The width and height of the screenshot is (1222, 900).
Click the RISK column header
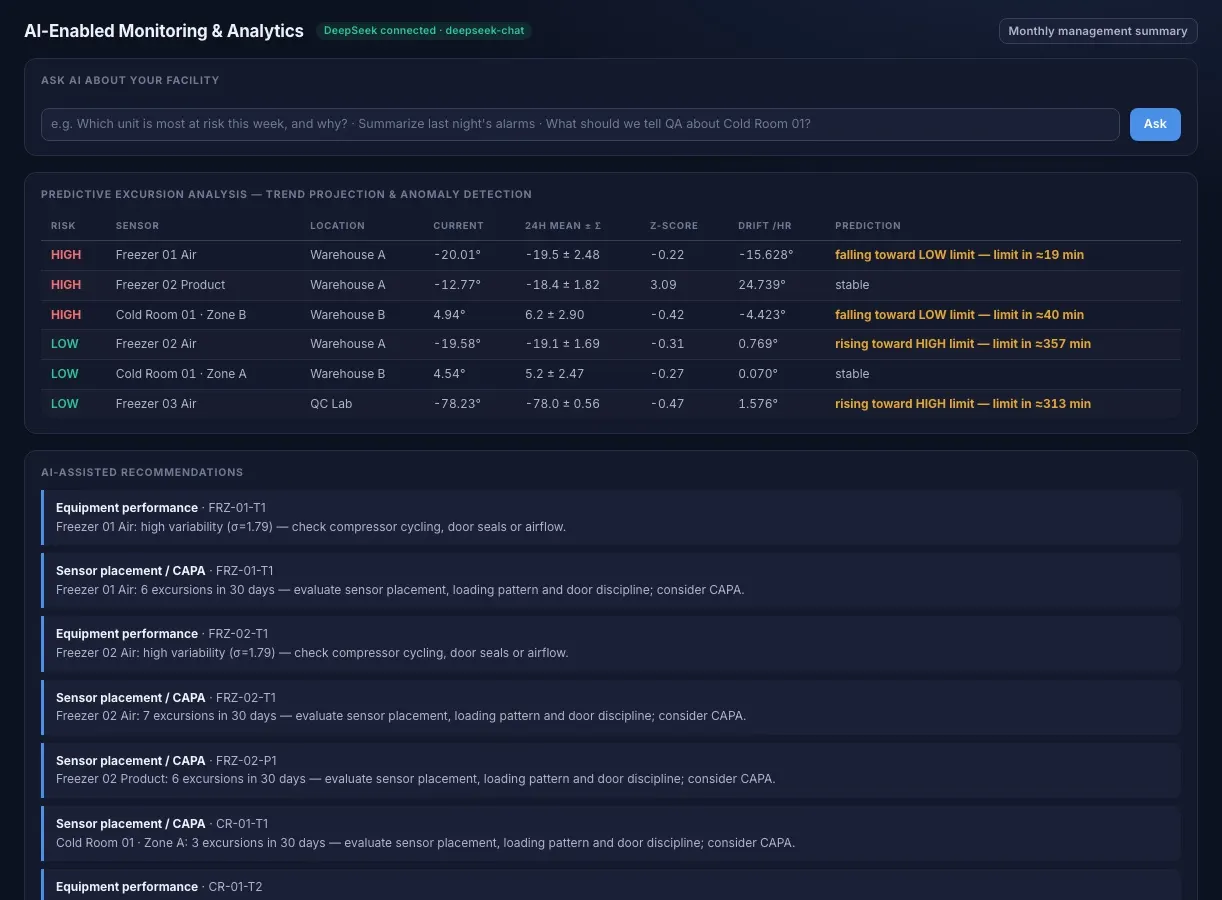(x=63, y=226)
